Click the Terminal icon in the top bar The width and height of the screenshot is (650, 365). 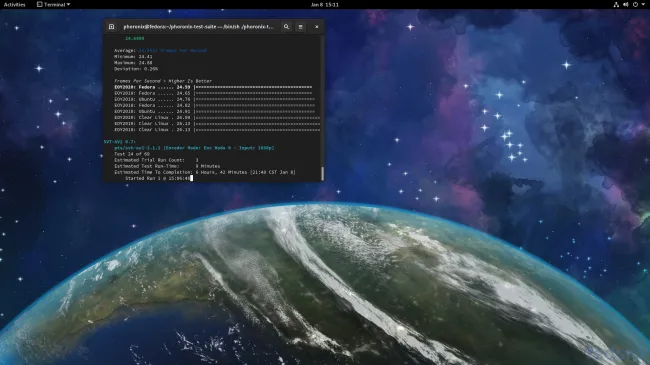point(39,5)
